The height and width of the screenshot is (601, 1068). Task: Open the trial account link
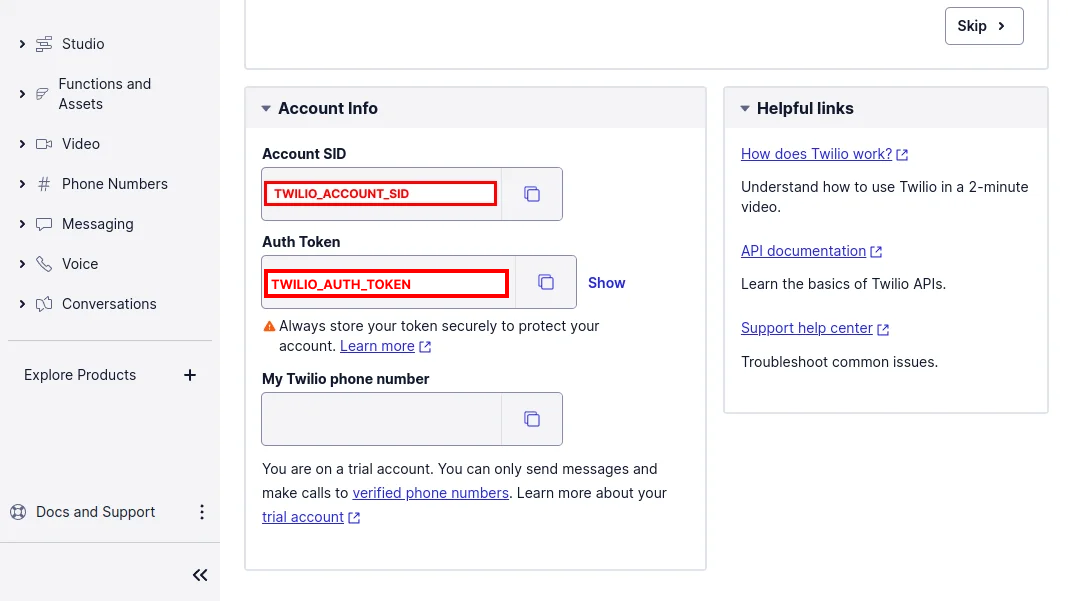point(302,517)
